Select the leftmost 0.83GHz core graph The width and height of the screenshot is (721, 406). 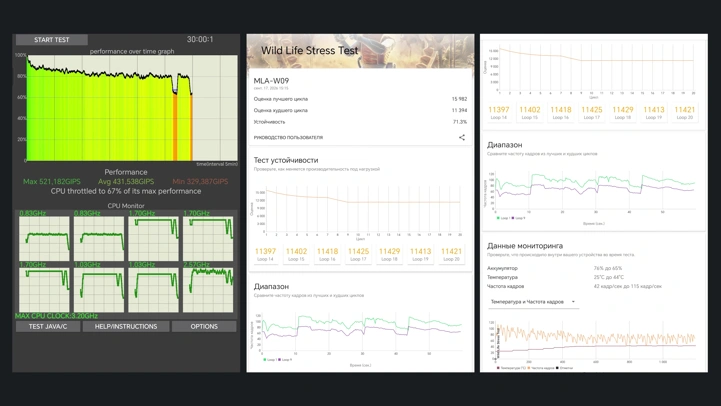point(44,239)
